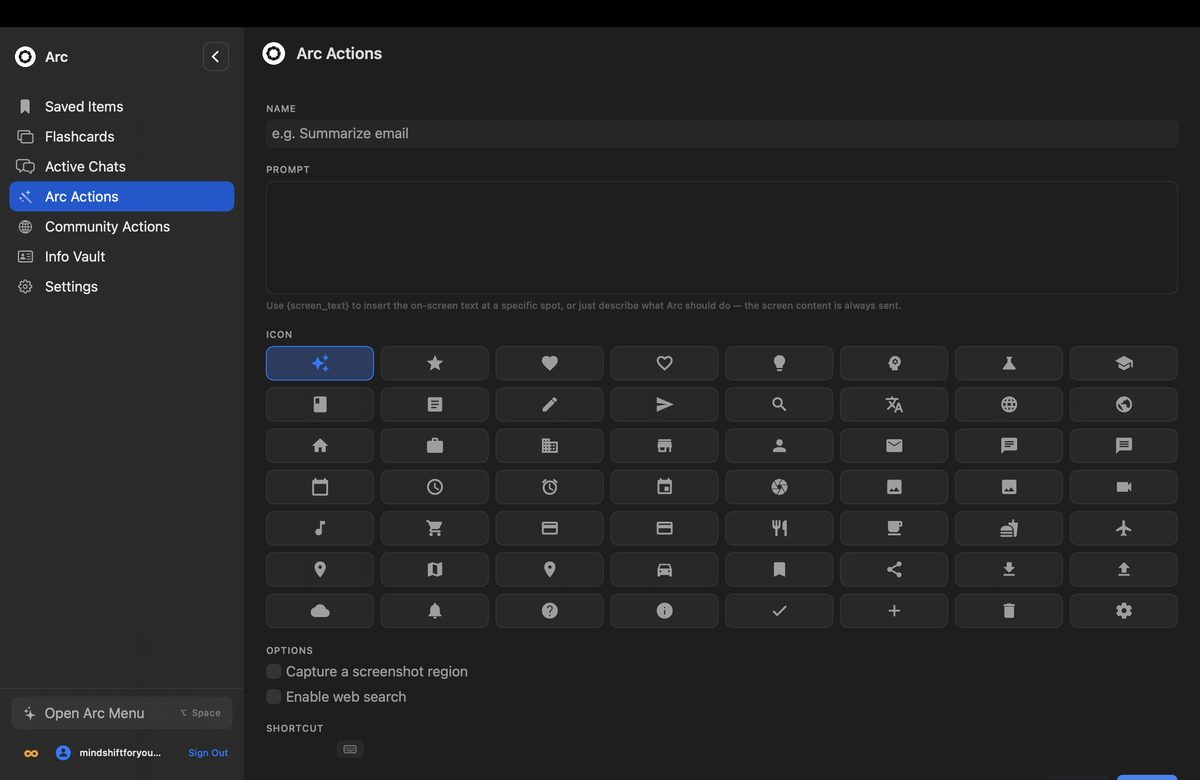Select Arc Actions in the sidebar
Viewport: 1200px width, 780px height.
pos(122,196)
